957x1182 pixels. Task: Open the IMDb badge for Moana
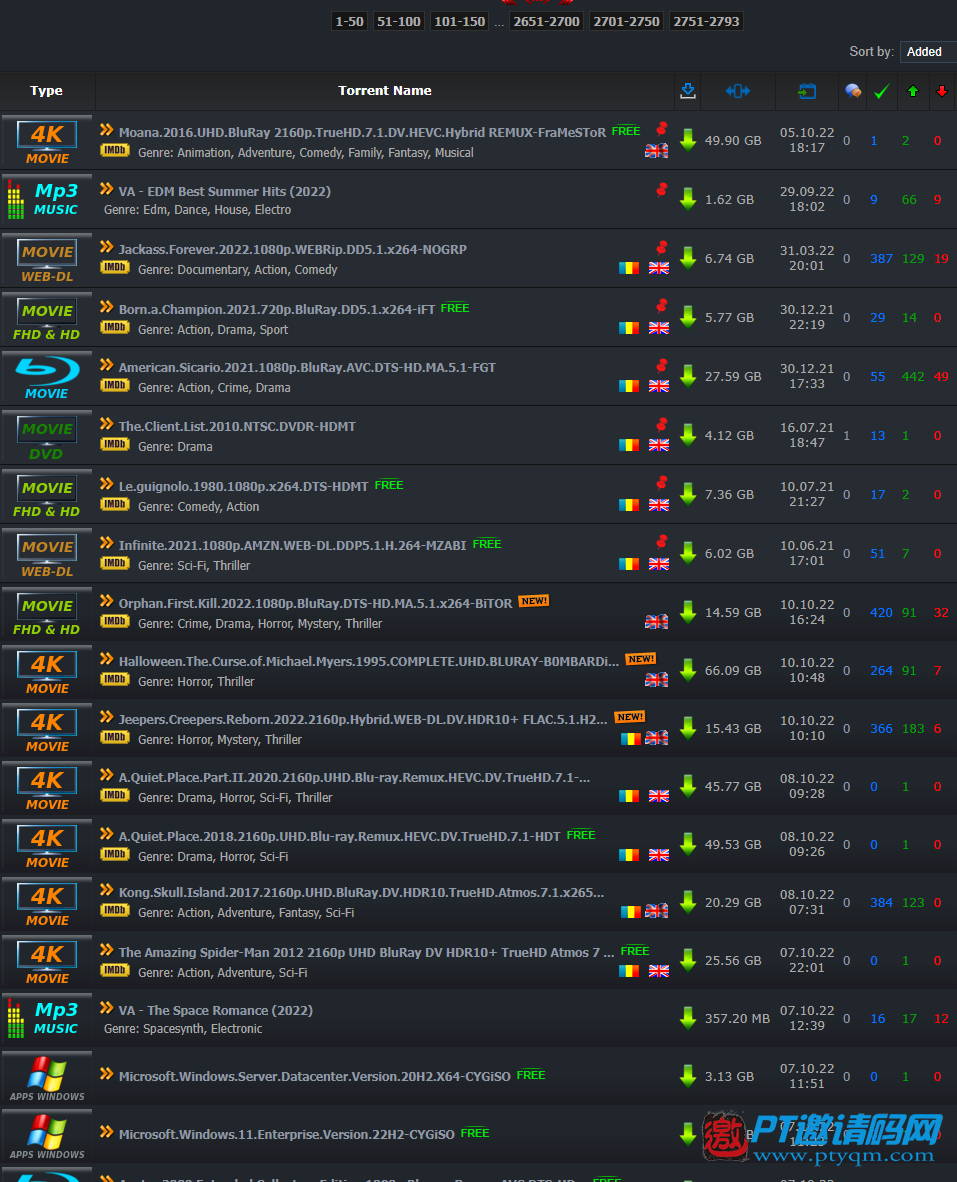[115, 151]
